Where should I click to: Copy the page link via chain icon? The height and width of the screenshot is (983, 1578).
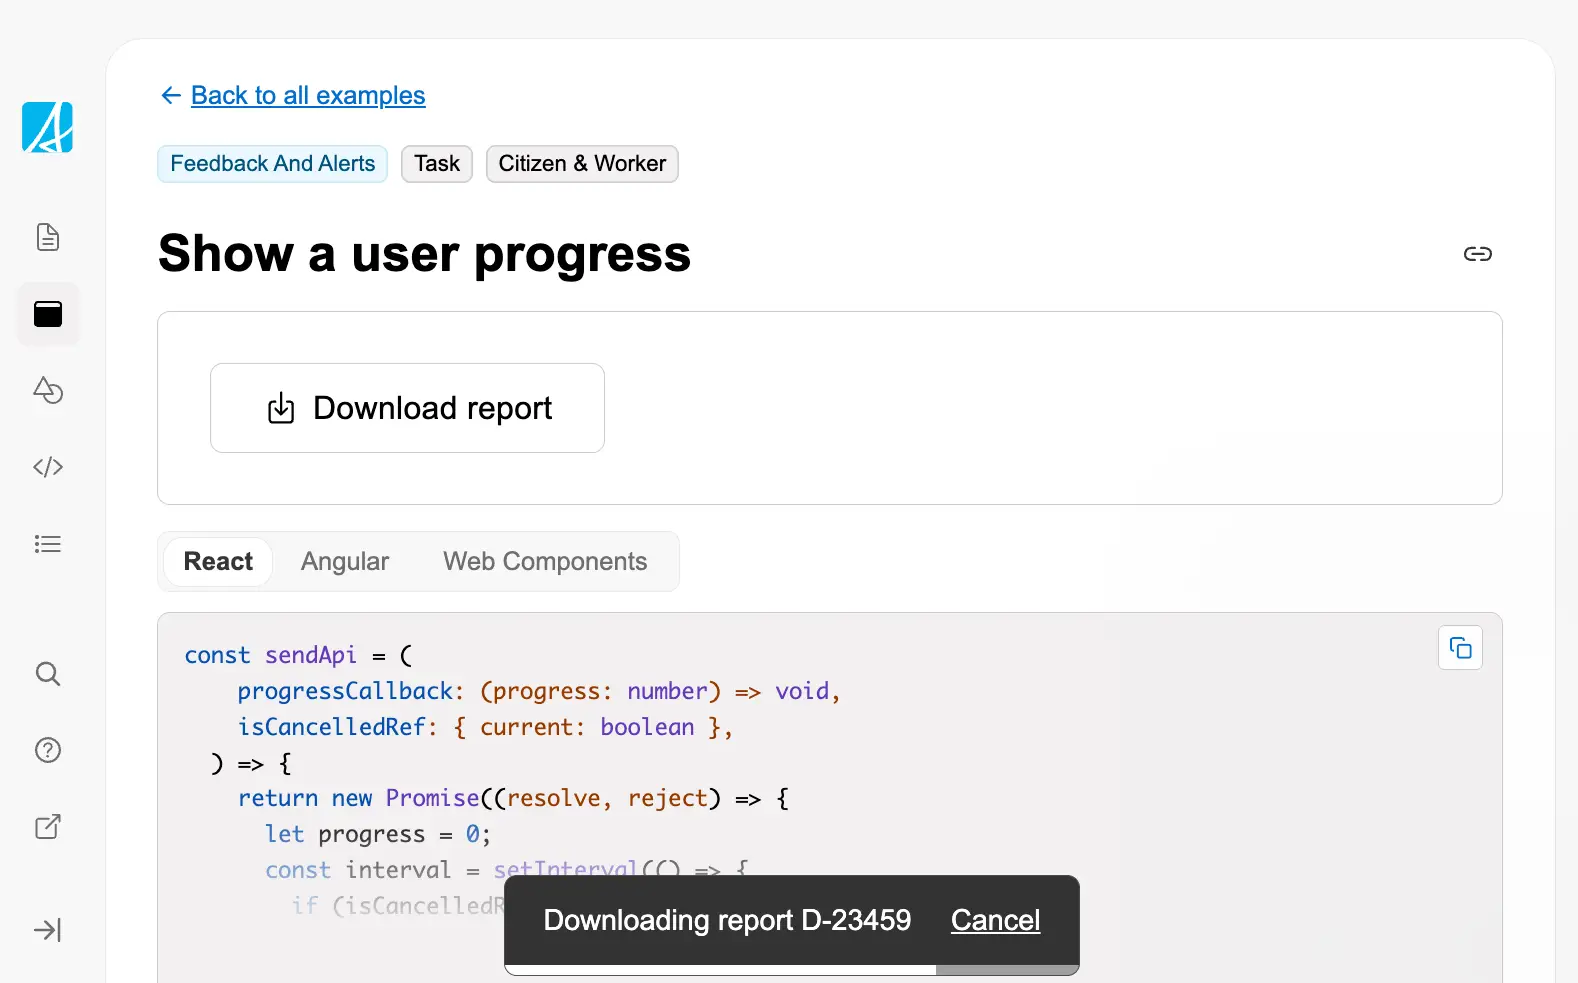[x=1477, y=254]
